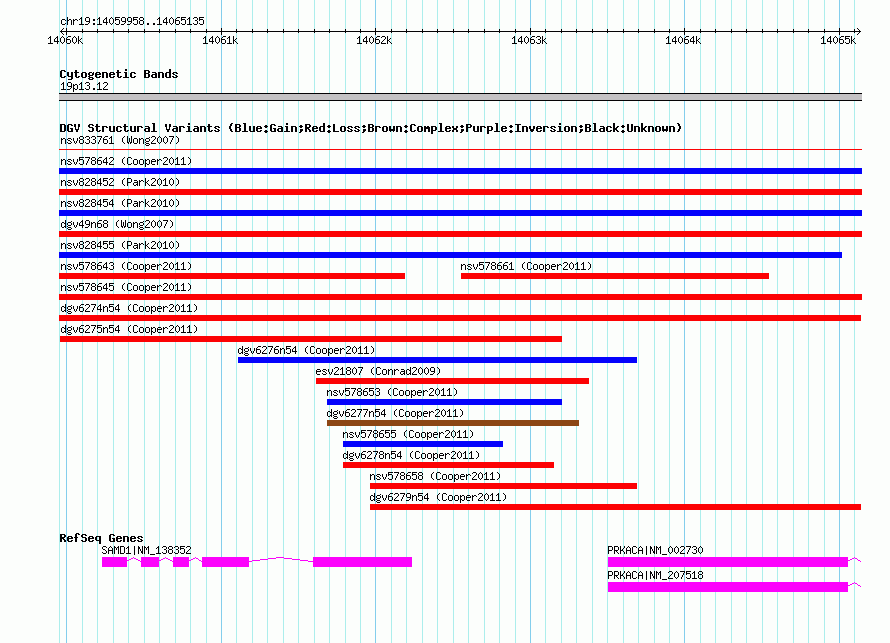Click the dgv6274n54 (Cooper2011) label
Image resolution: width=890 pixels, height=643 pixels.
coord(129,308)
